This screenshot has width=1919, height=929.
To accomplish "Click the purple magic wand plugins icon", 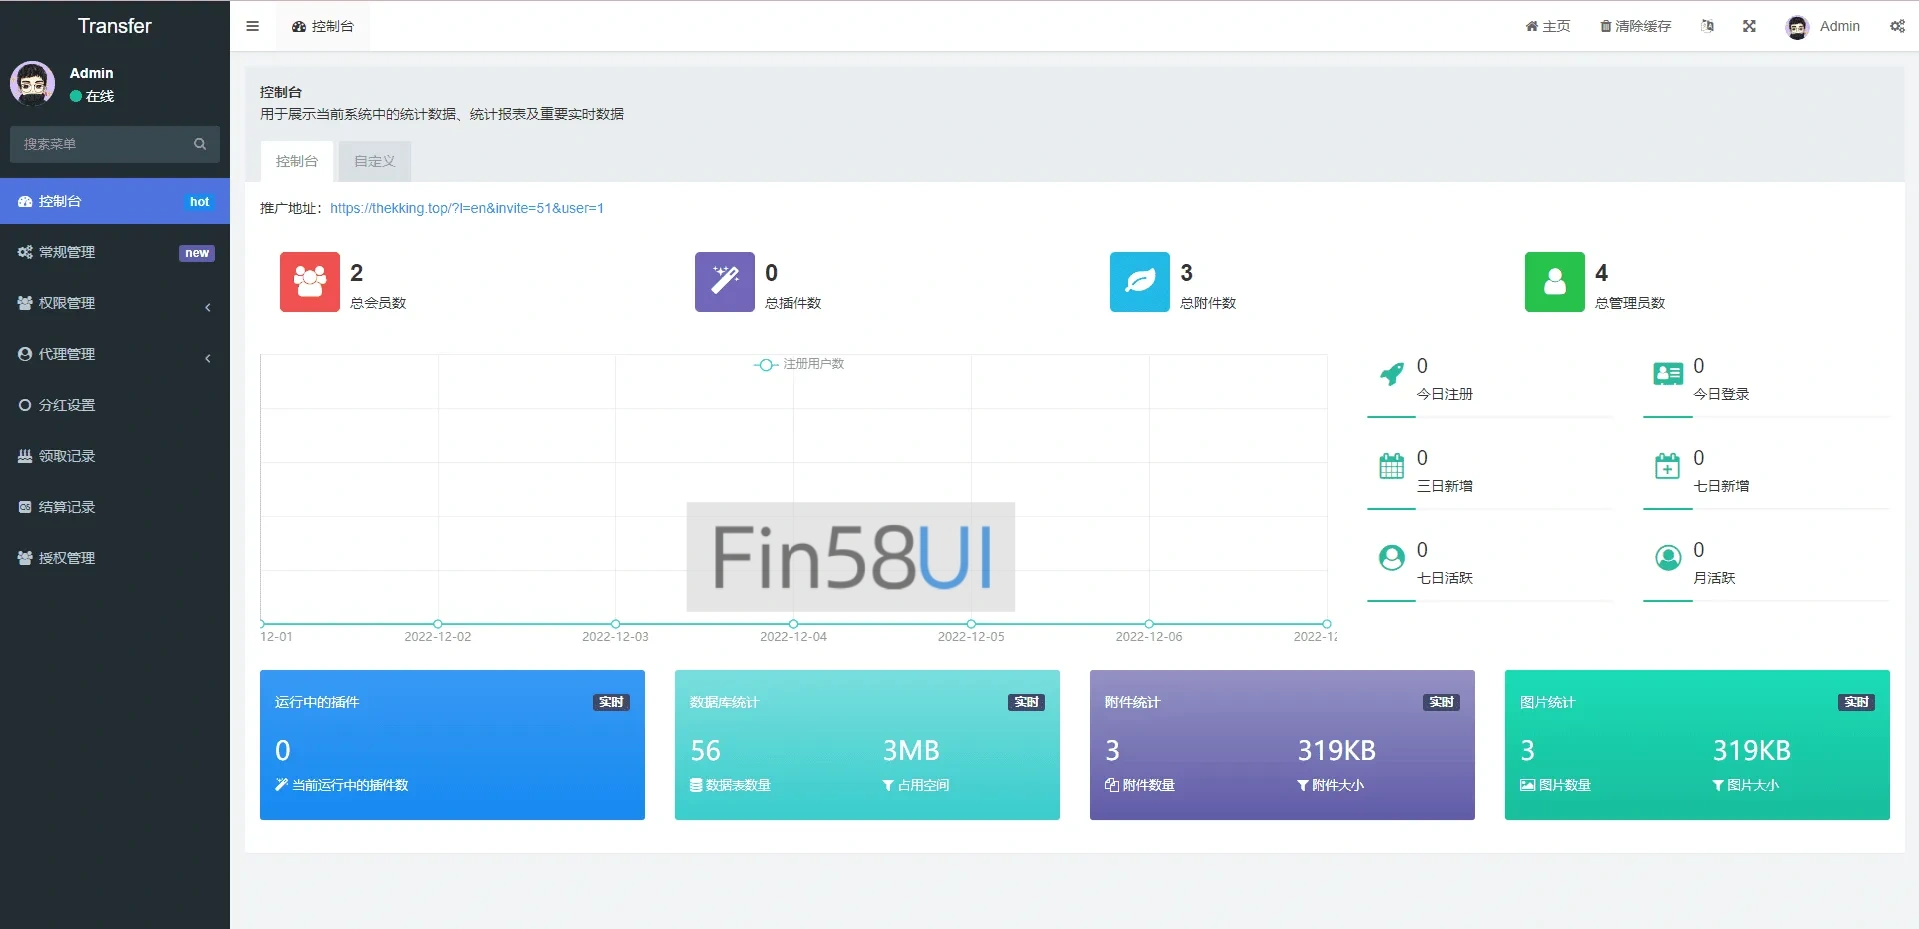I will coord(724,282).
